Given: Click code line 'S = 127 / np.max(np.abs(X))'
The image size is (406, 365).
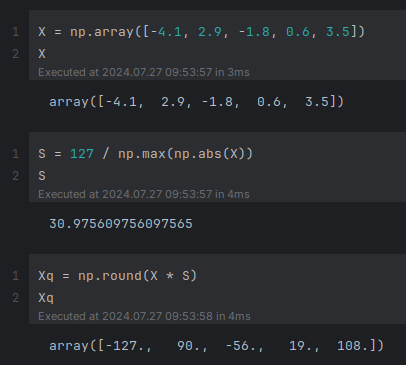Looking at the screenshot, I should pyautogui.click(x=146, y=154).
